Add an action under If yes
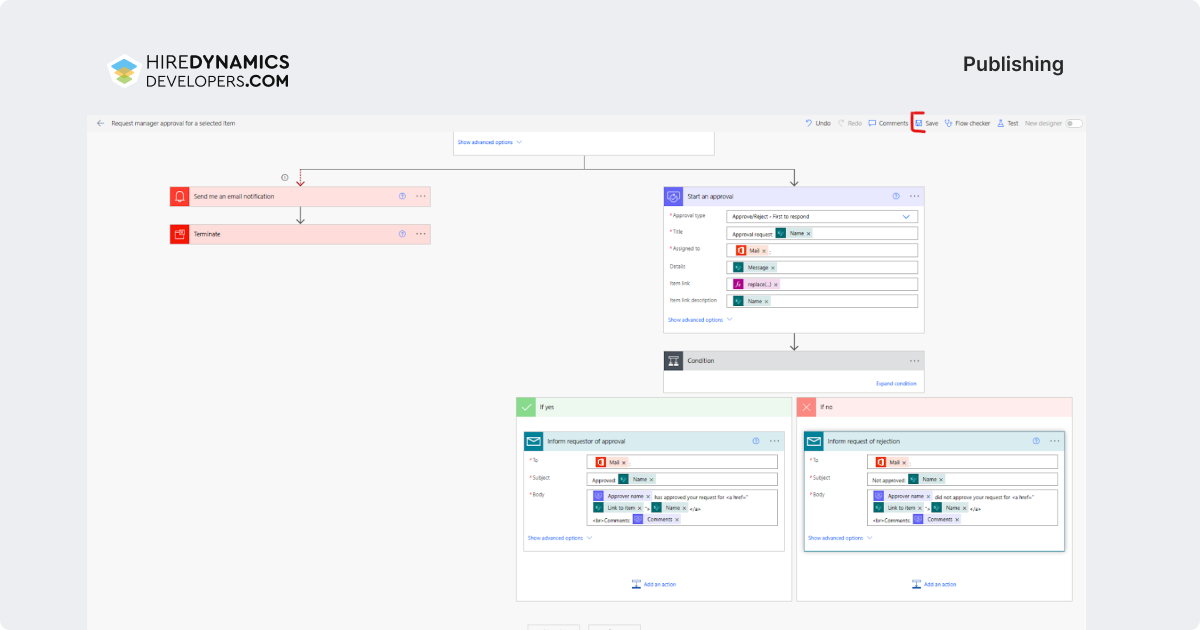This screenshot has height=630, width=1200. coord(653,584)
